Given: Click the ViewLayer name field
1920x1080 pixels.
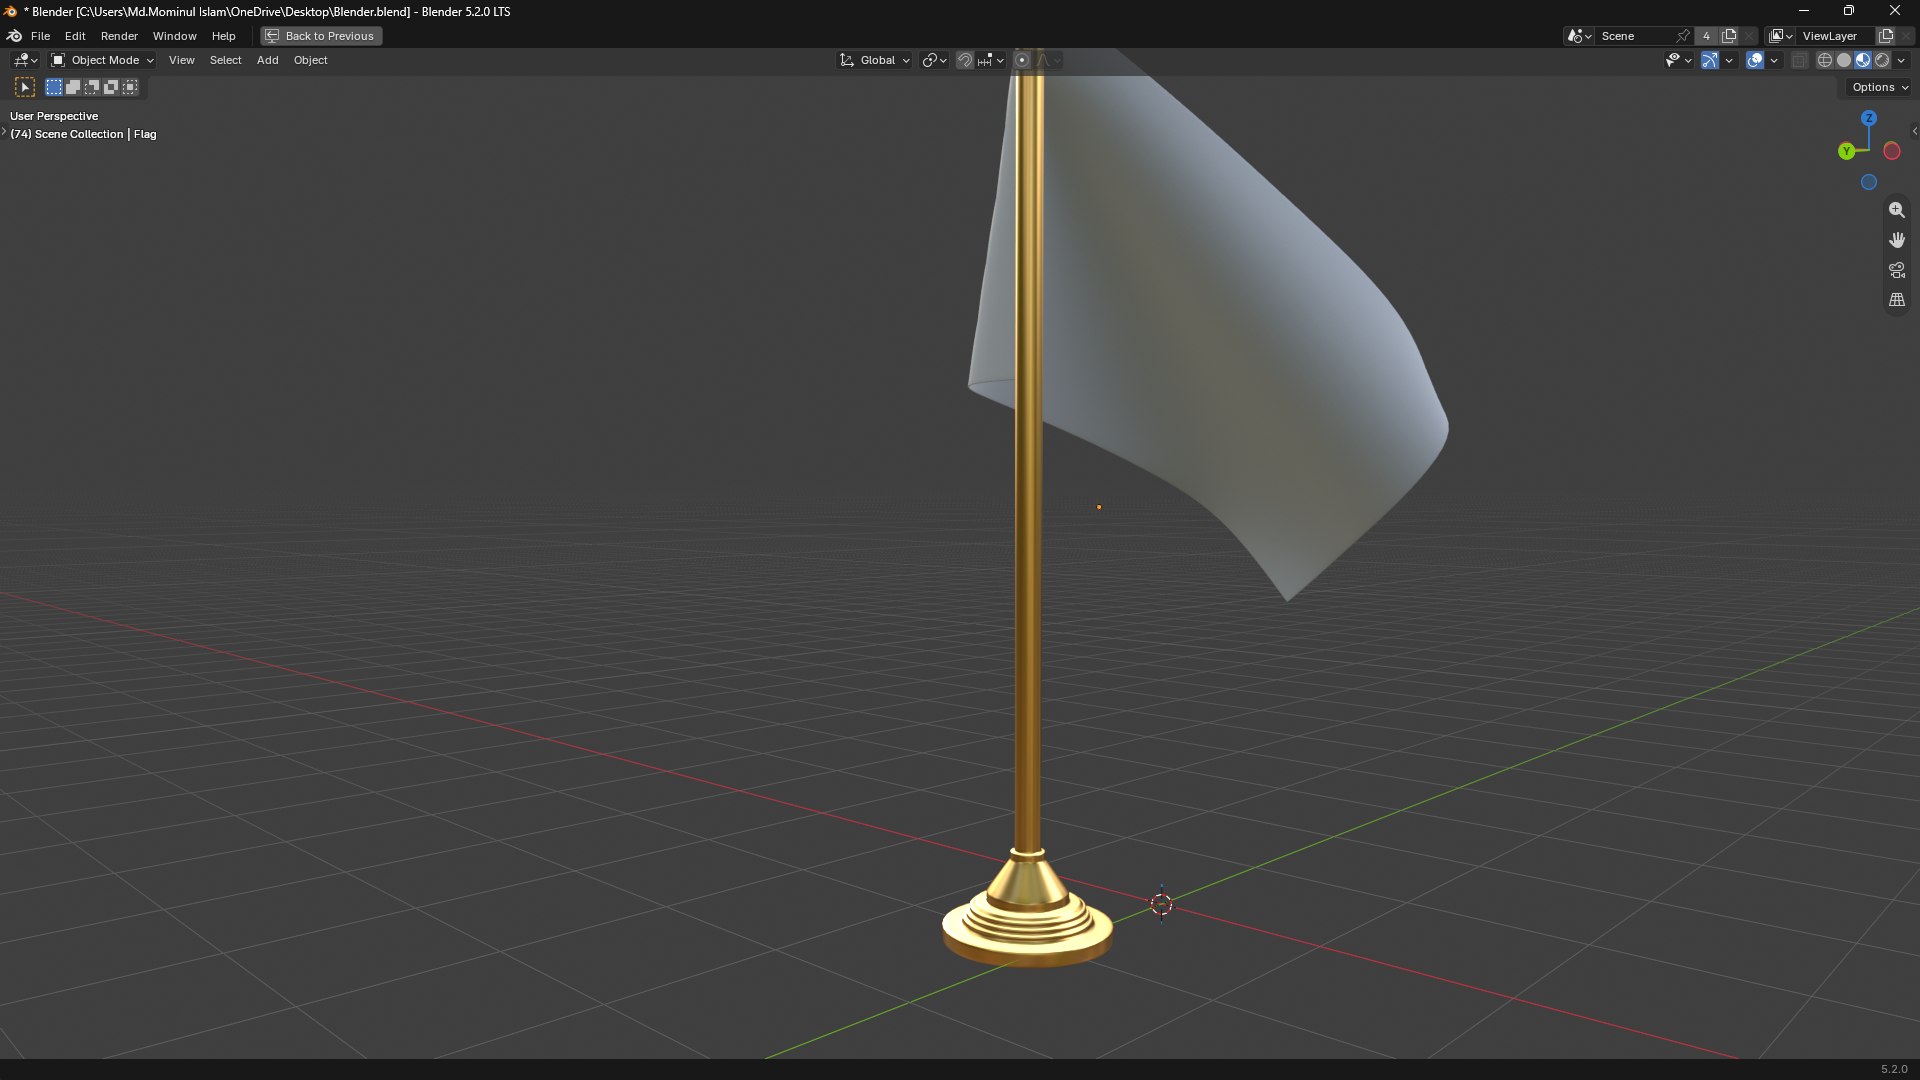Looking at the screenshot, I should tap(1837, 36).
